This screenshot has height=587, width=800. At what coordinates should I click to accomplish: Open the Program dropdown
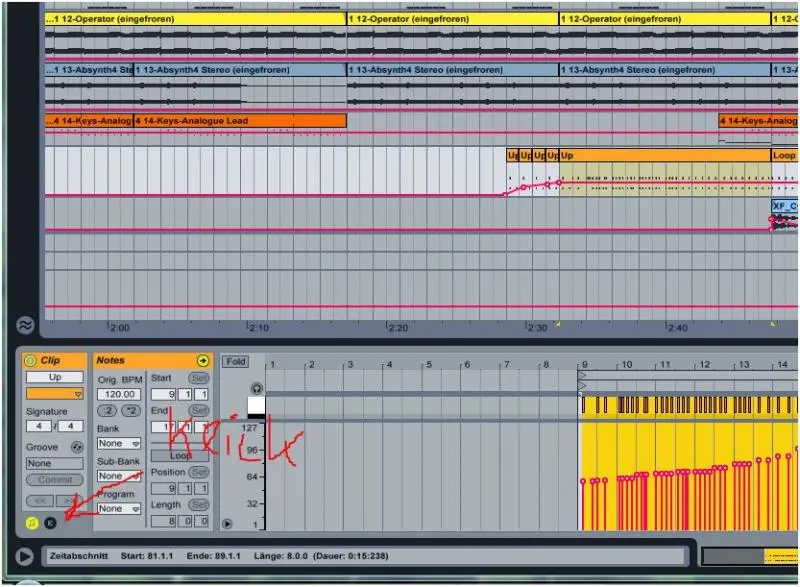(119, 509)
